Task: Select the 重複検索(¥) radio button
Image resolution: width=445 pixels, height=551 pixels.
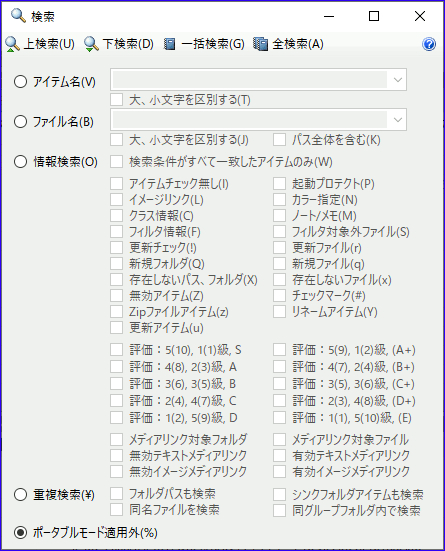Action: [x=20, y=494]
